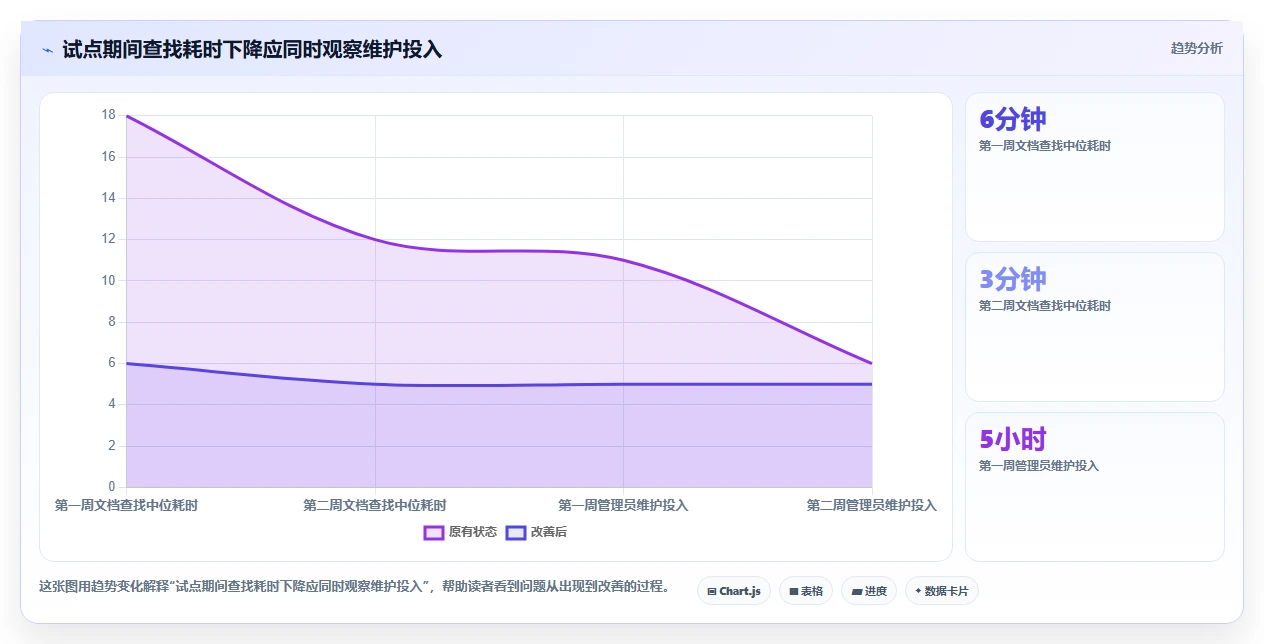Click the card caption 第一周文档查找中位耗时
Screen dimensions: 1264x644
[x=1045, y=146]
